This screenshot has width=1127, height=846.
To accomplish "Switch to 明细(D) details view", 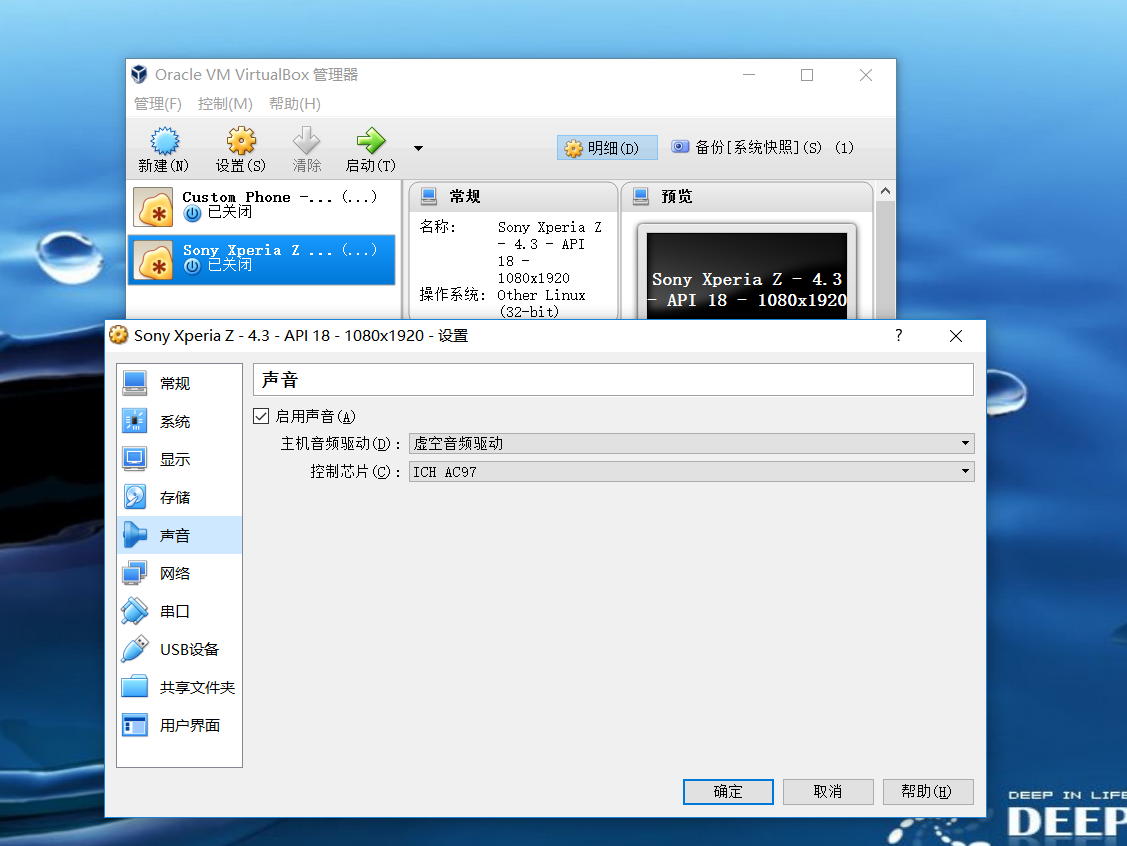I will pyautogui.click(x=607, y=148).
